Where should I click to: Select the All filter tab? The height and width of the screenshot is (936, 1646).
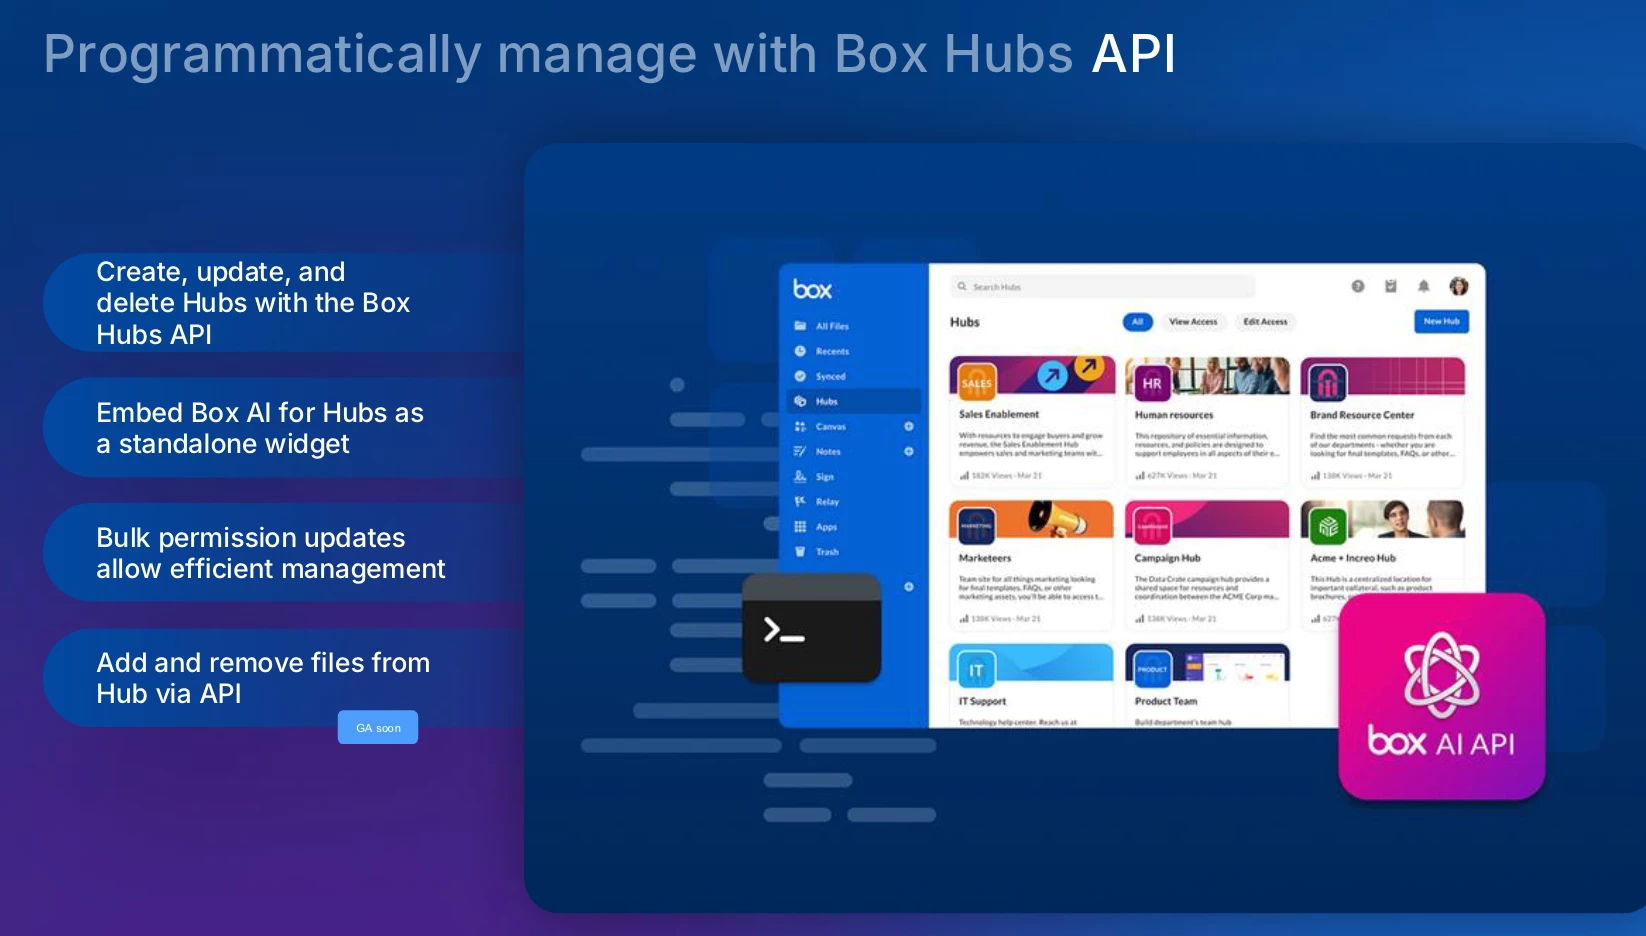point(1138,322)
